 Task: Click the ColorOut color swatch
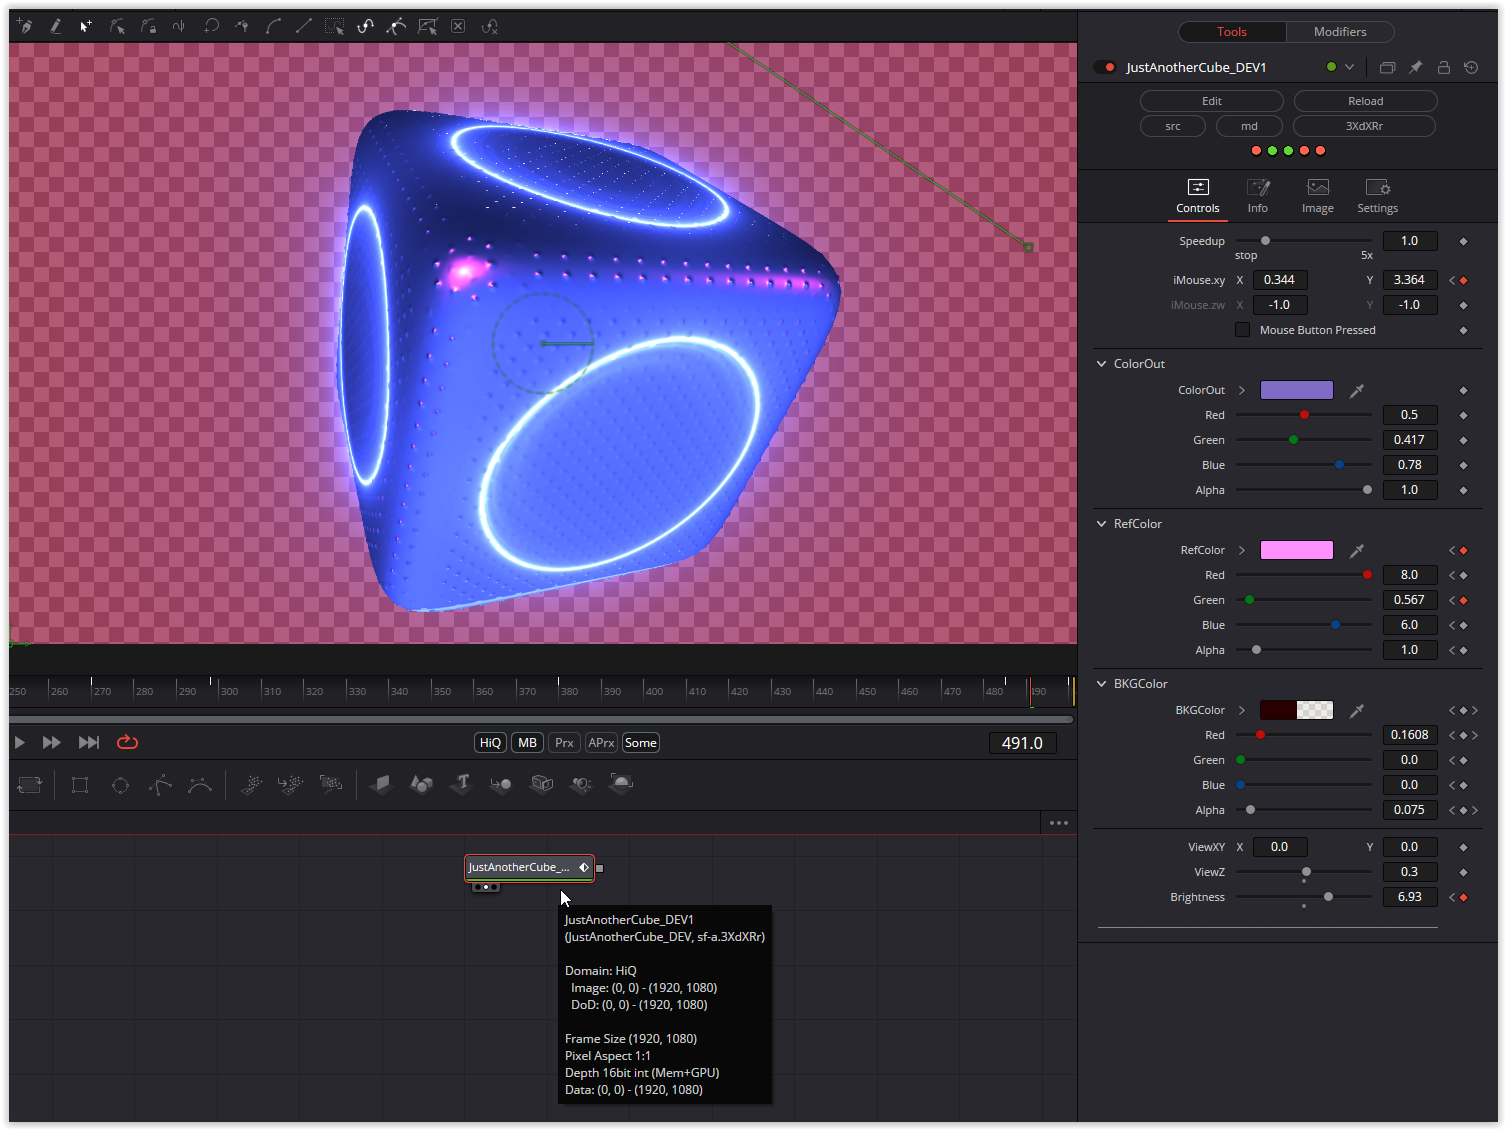pos(1297,390)
